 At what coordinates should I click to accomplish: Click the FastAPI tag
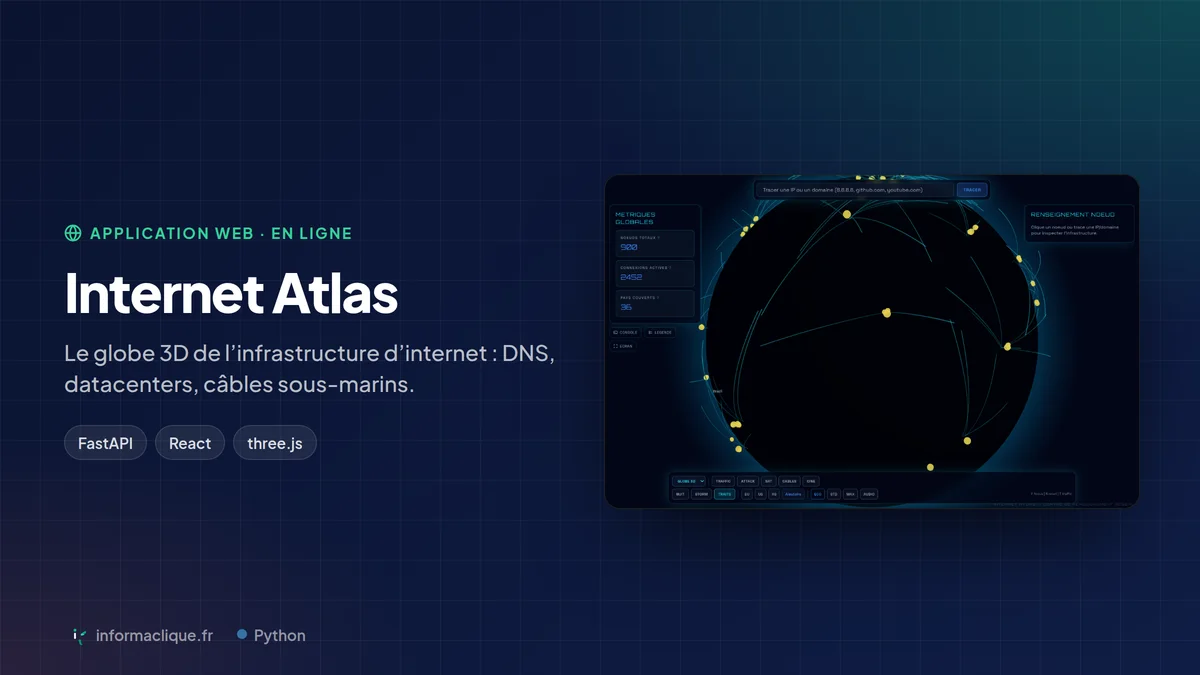pyautogui.click(x=105, y=443)
